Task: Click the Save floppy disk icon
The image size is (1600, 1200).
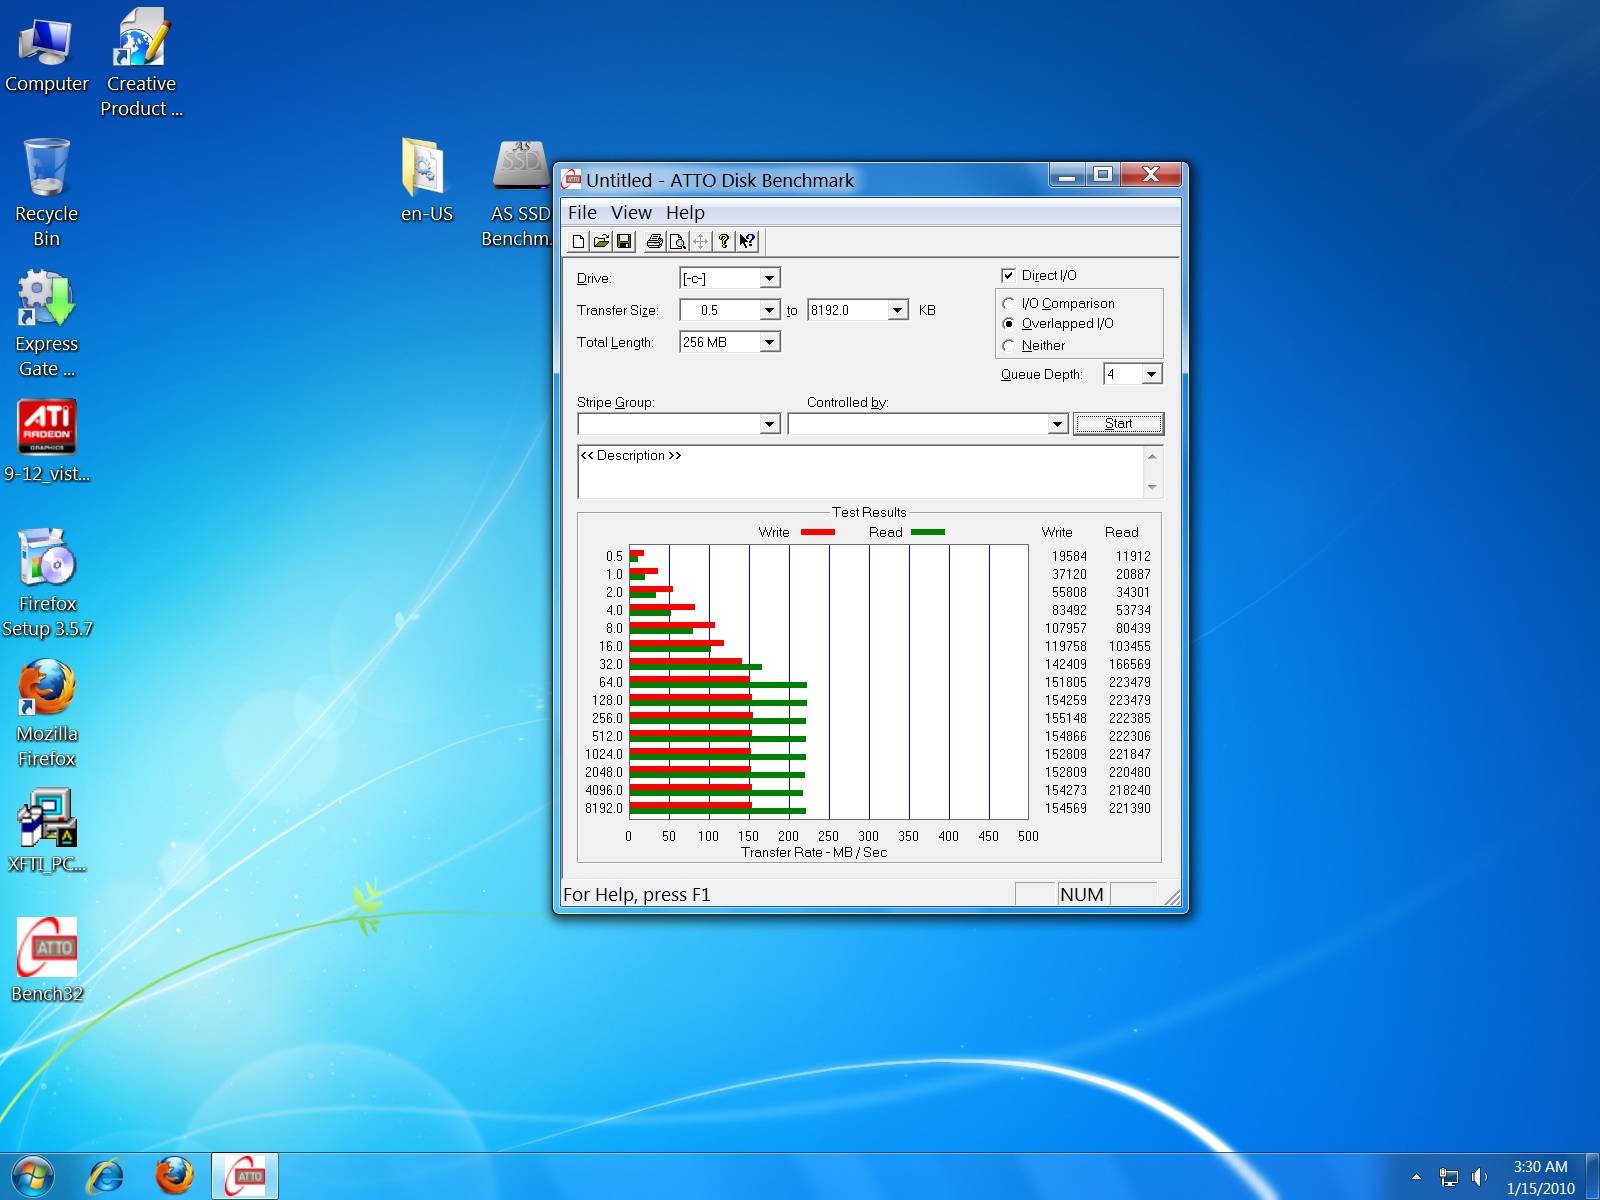Action: (624, 241)
